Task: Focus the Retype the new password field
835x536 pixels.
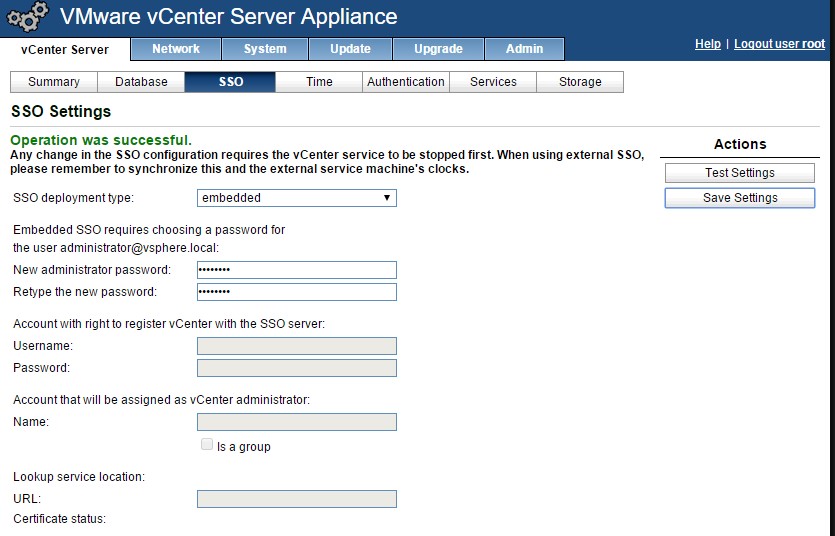Action: [x=297, y=292]
